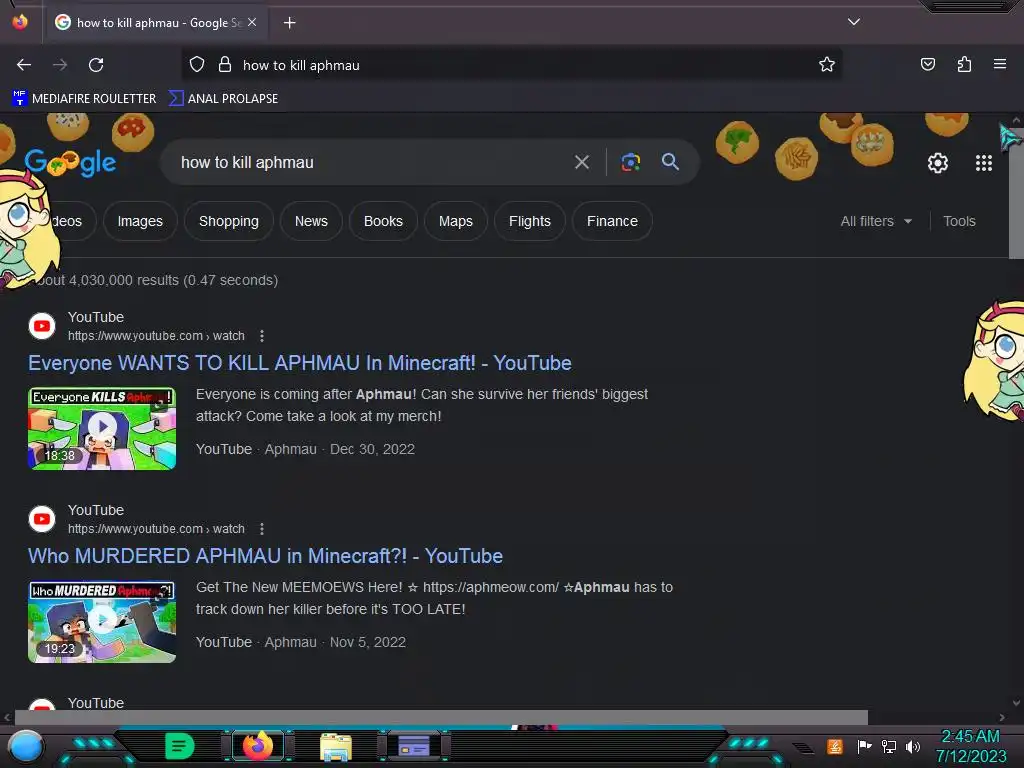
Task: Click Firefox icon in the taskbar
Action: [x=257, y=746]
